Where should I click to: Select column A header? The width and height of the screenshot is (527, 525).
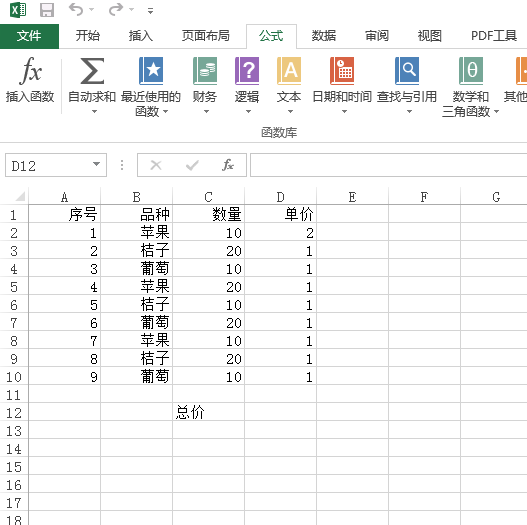point(65,197)
